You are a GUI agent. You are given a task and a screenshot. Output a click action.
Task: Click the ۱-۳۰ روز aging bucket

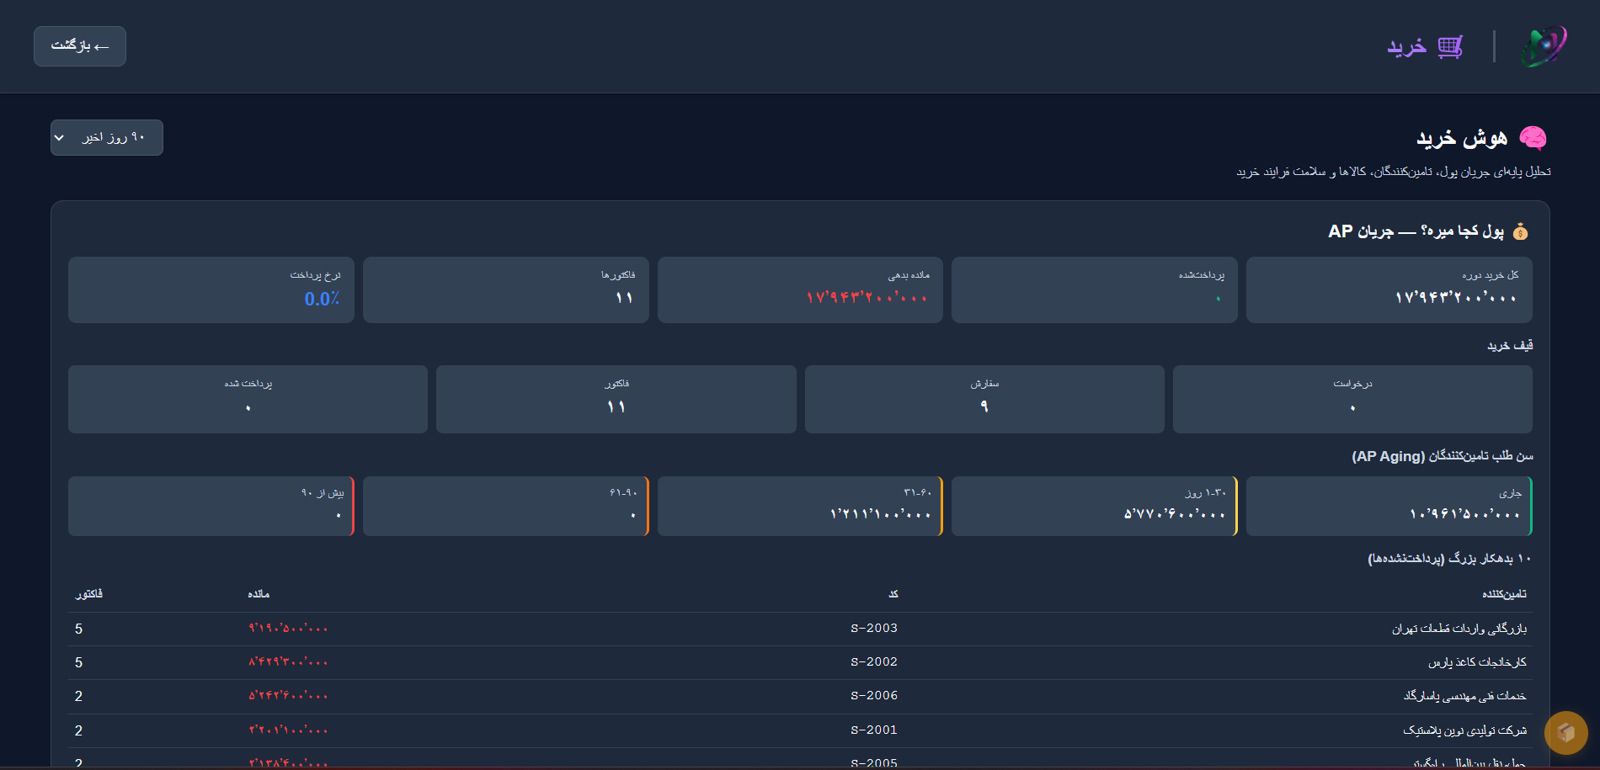pyautogui.click(x=1094, y=506)
